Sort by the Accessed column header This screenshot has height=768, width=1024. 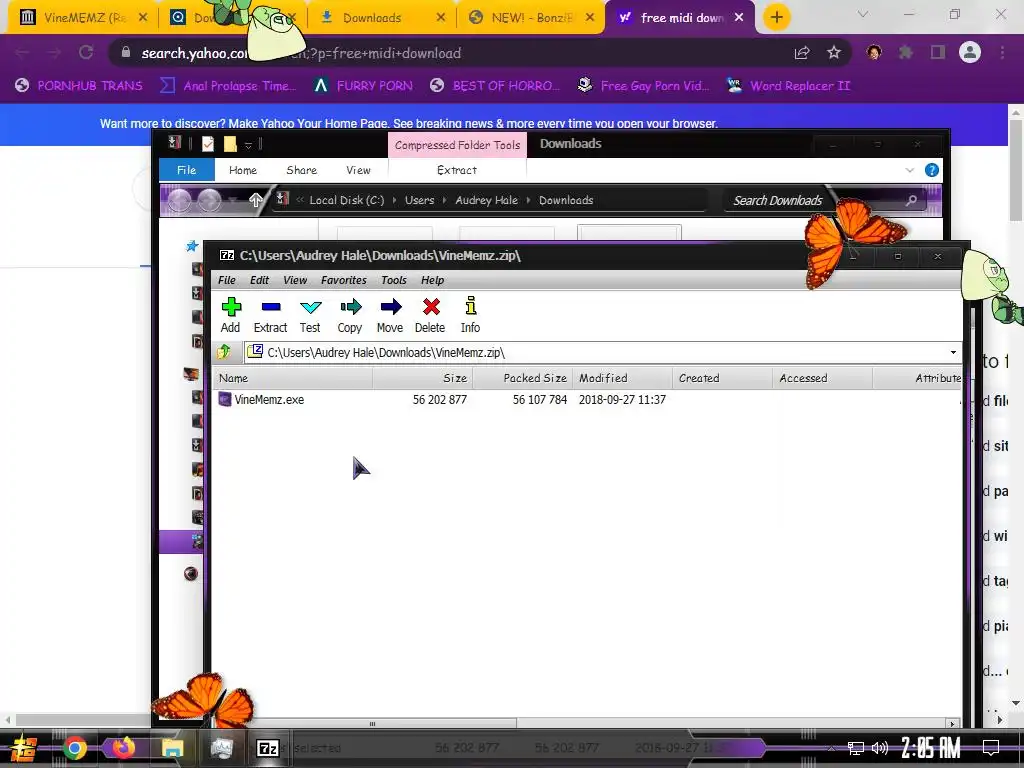822,378
